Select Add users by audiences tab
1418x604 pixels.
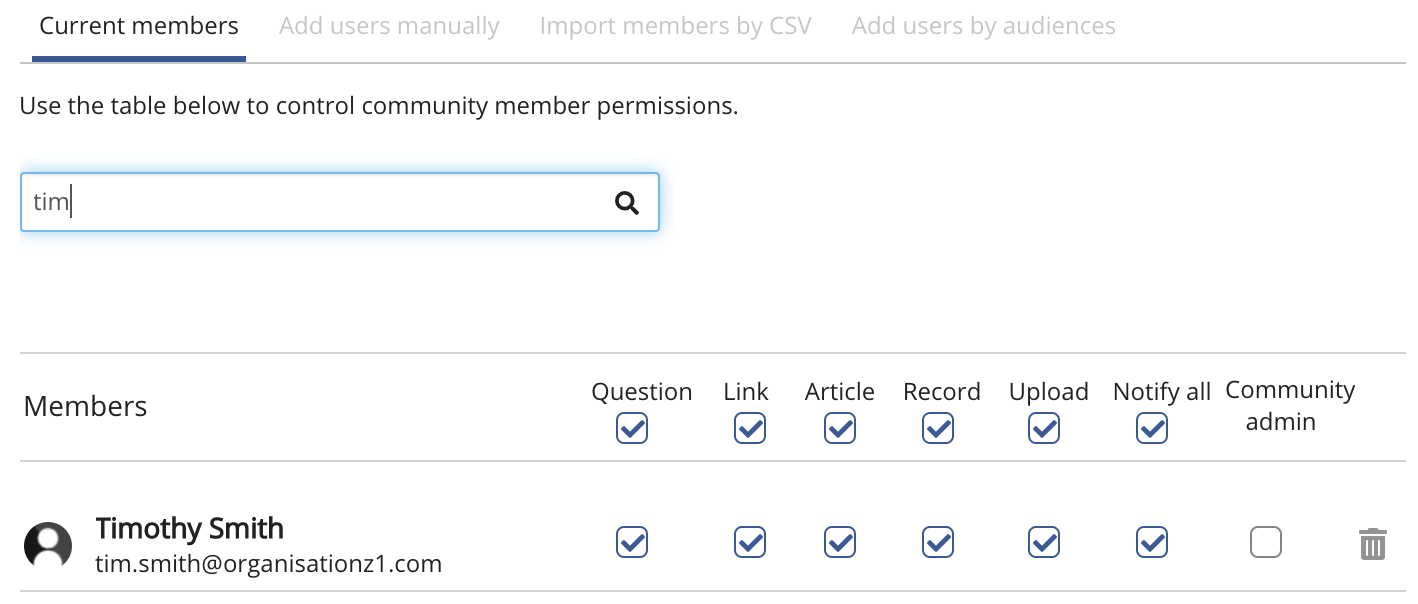coord(983,26)
